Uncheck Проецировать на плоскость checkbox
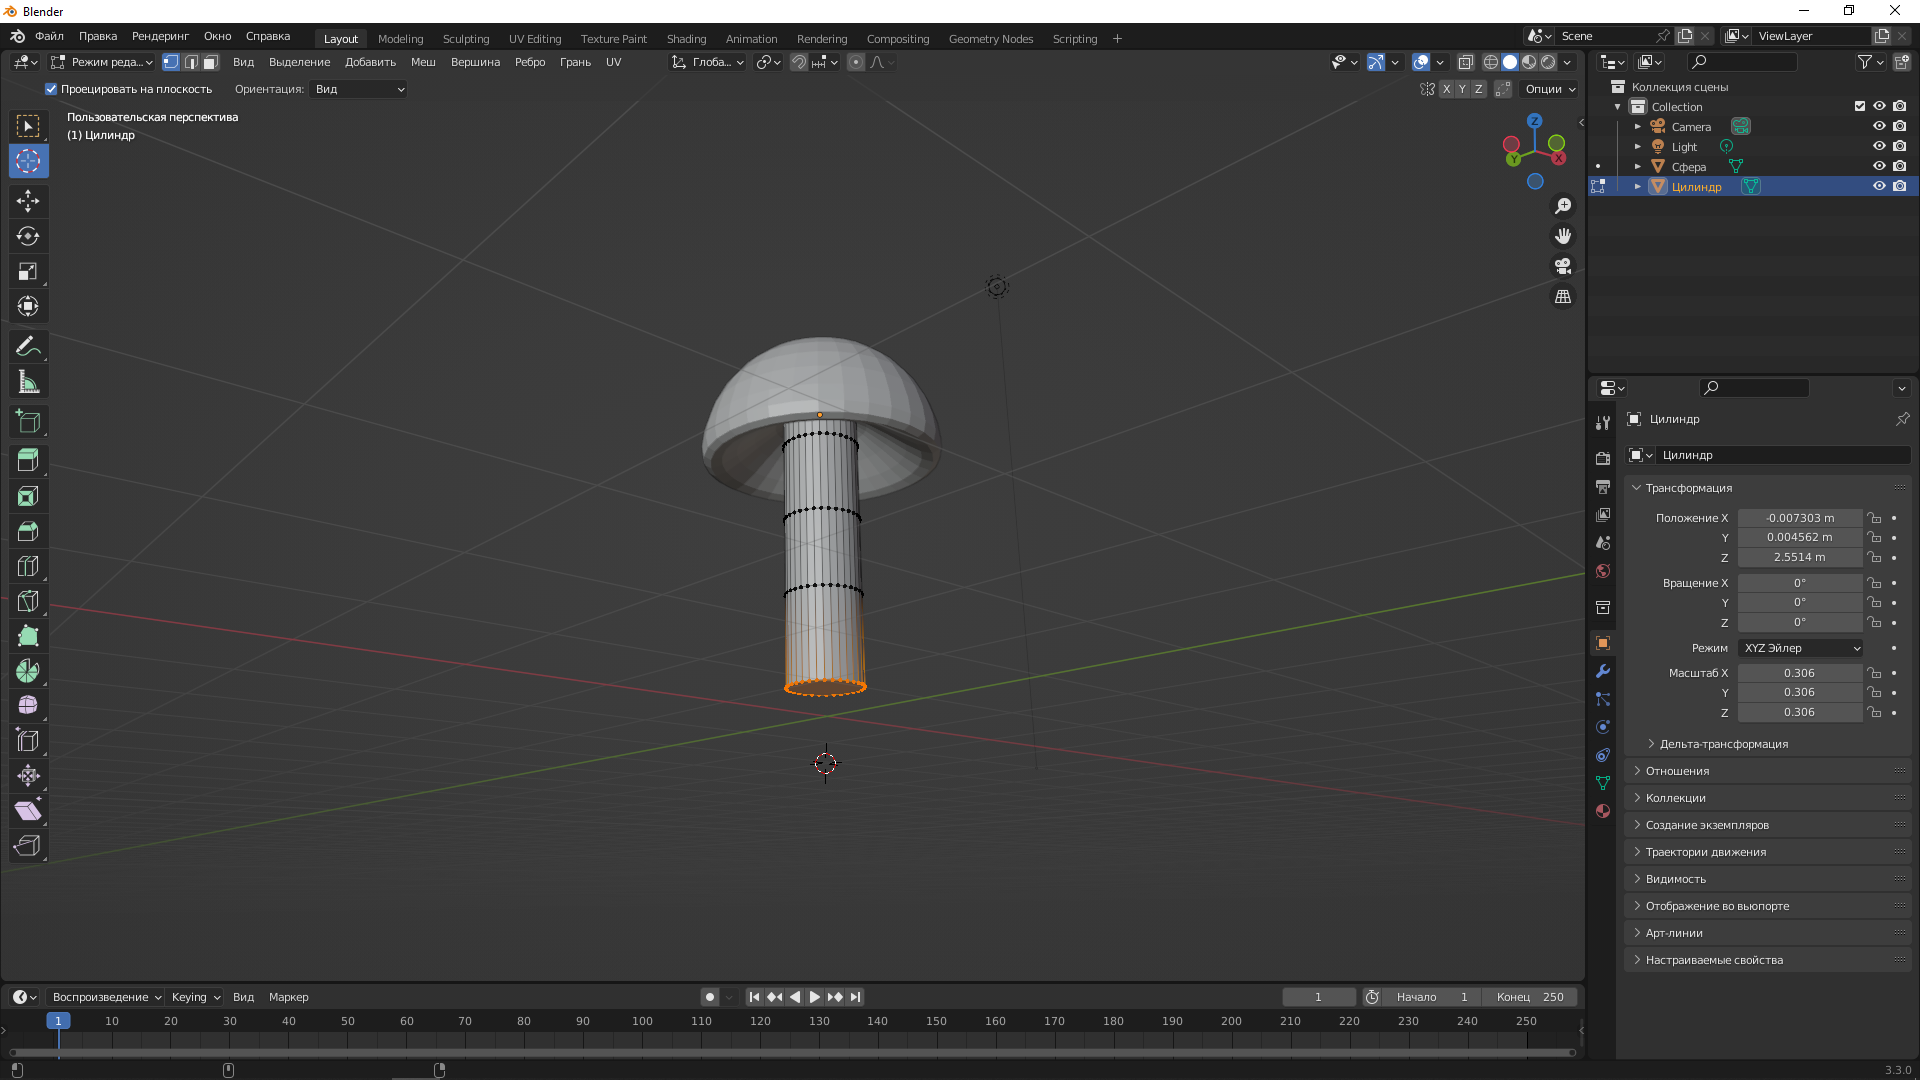Image resolution: width=1920 pixels, height=1080 pixels. click(51, 89)
